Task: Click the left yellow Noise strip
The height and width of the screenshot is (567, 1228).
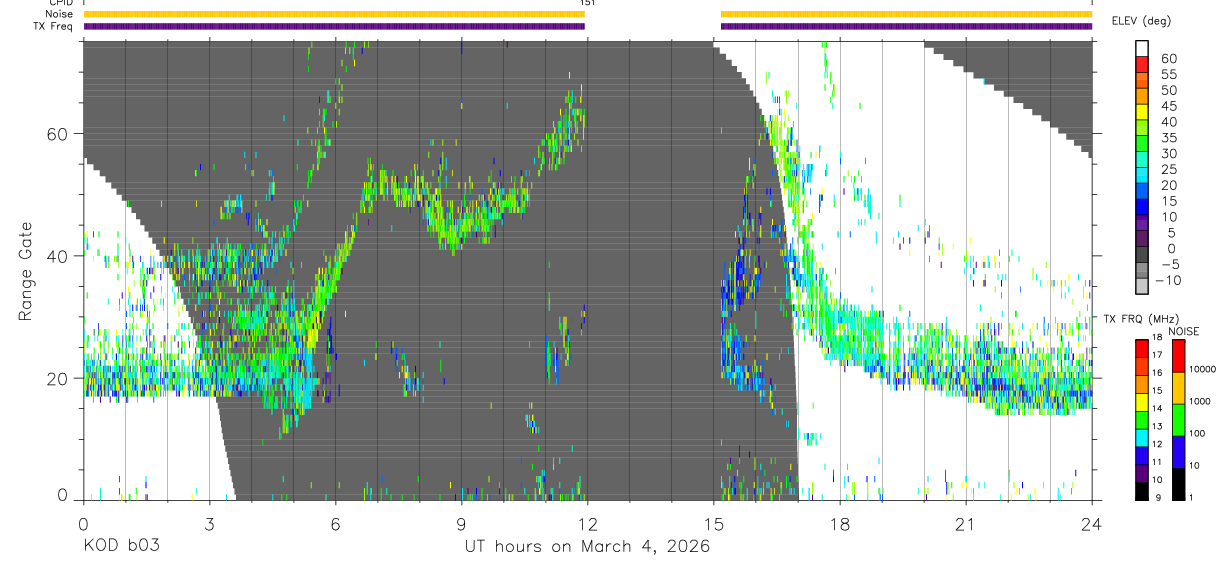Action: pyautogui.click(x=334, y=14)
